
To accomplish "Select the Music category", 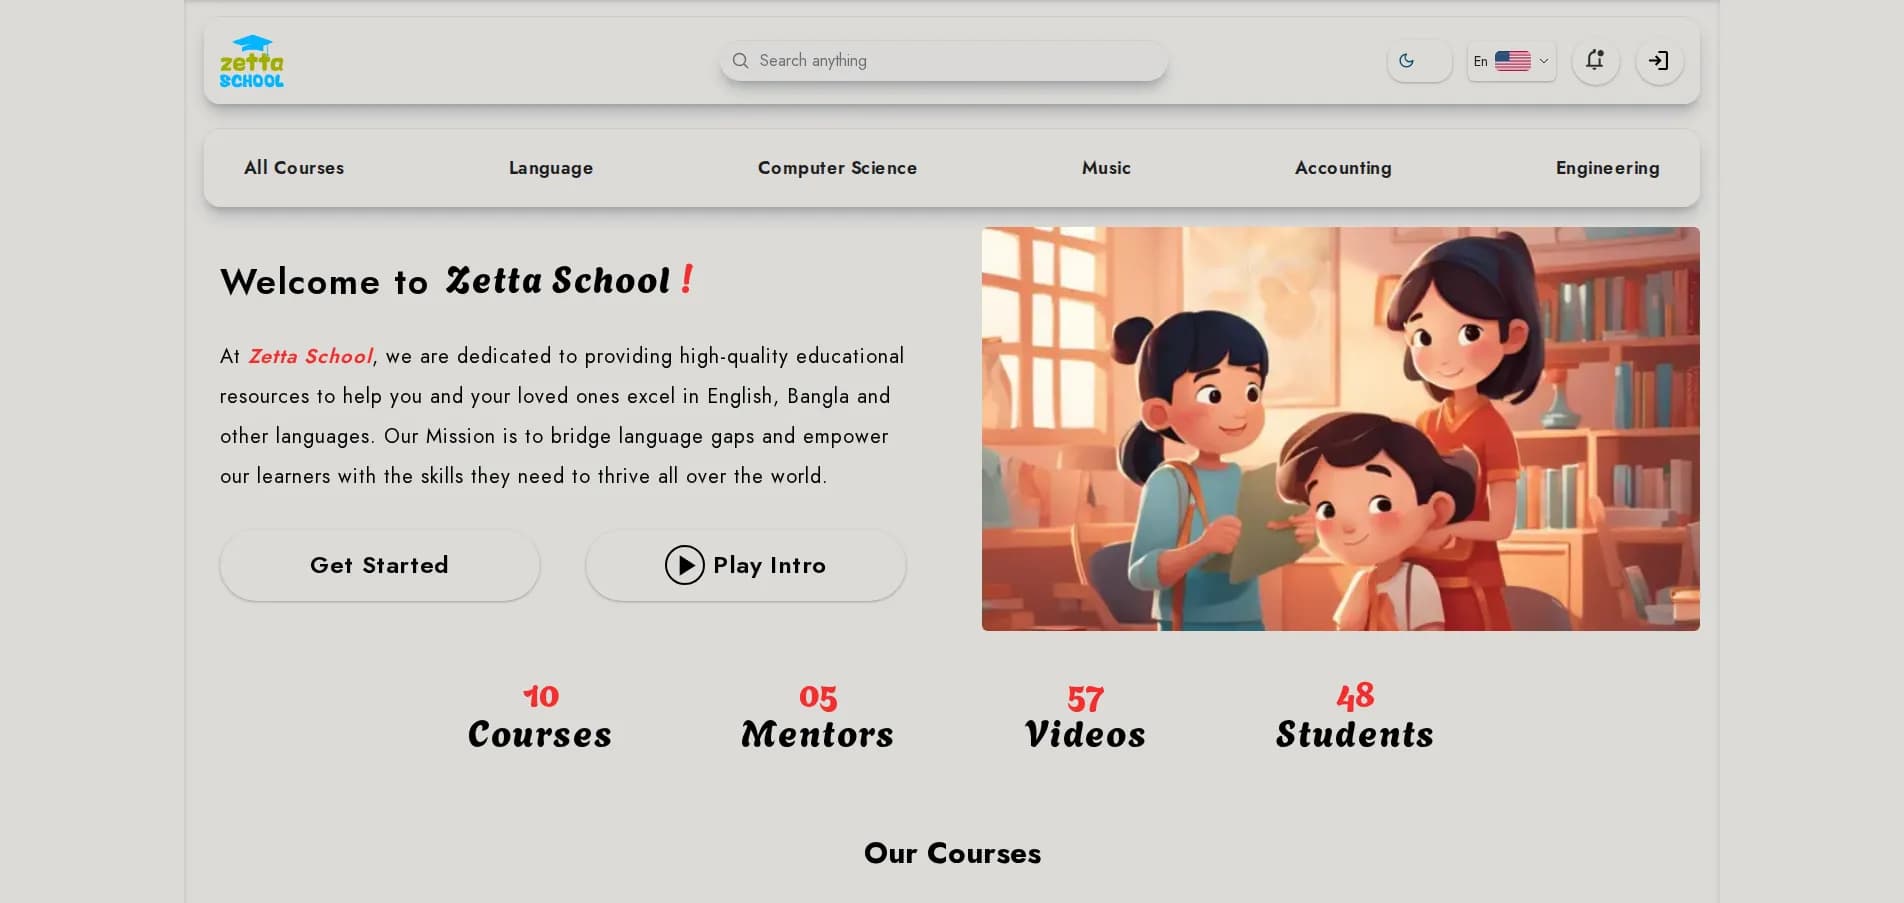I will click(1106, 168).
